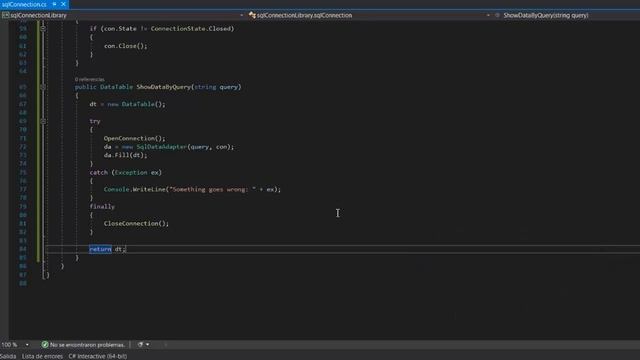Screen dimensions: 640x360
Task: Click line number 84 in the margin
Action: pyautogui.click(x=22, y=249)
